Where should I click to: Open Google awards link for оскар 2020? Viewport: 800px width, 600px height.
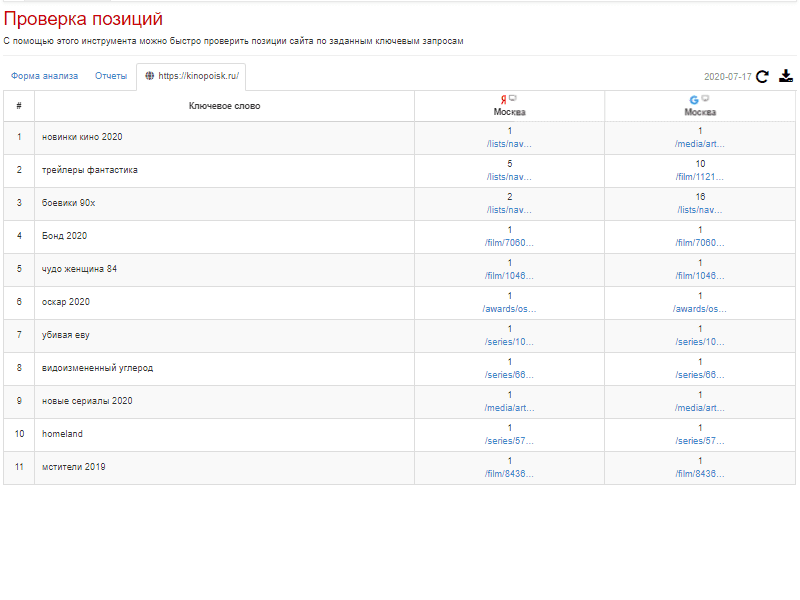click(700, 309)
